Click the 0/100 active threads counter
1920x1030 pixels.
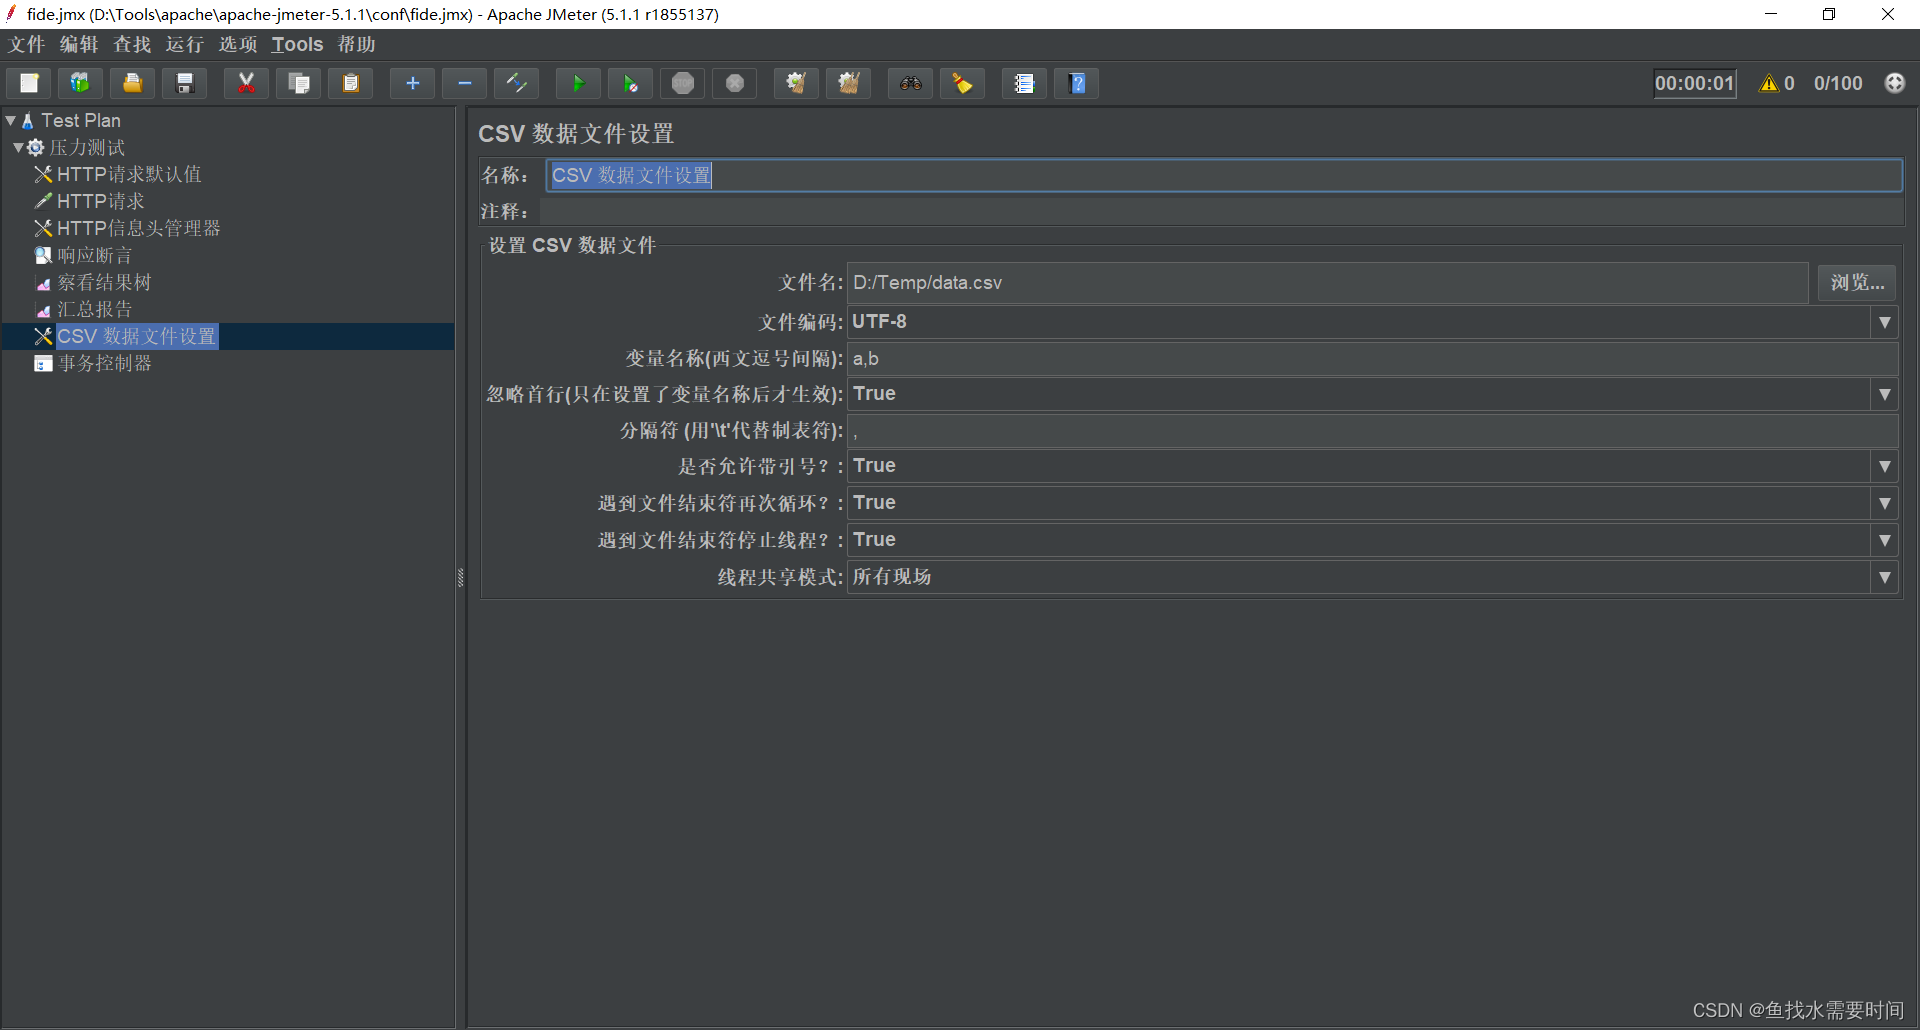[x=1838, y=83]
